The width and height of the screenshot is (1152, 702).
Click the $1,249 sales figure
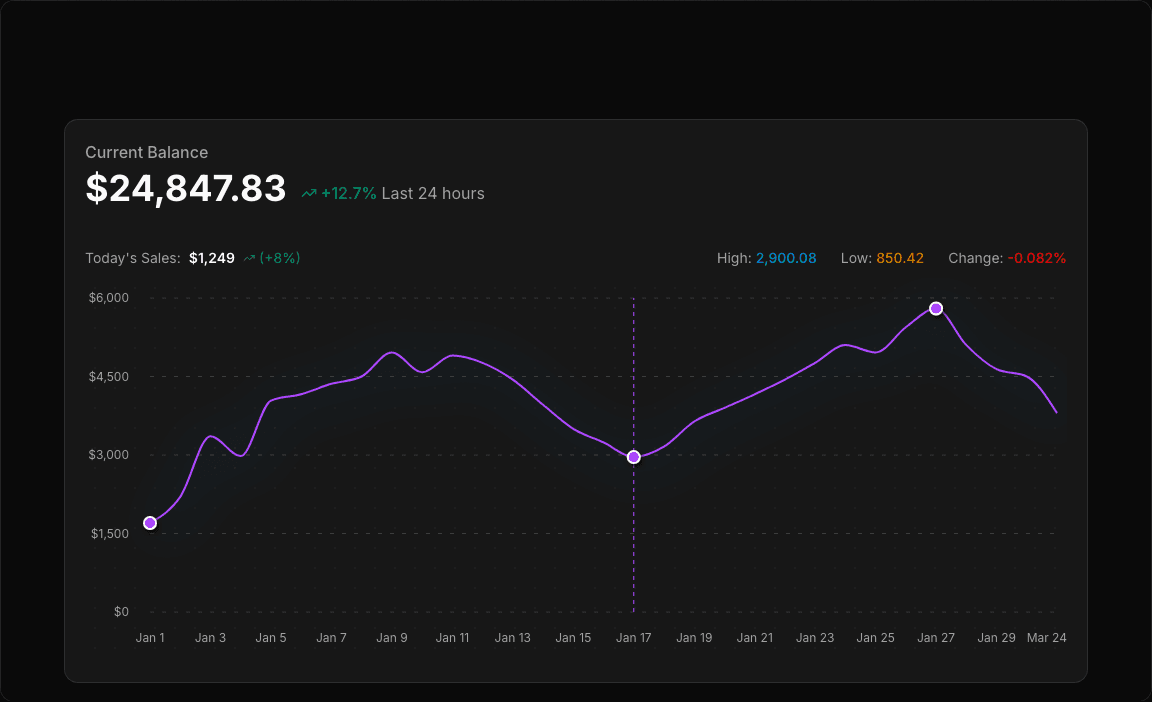click(x=211, y=257)
